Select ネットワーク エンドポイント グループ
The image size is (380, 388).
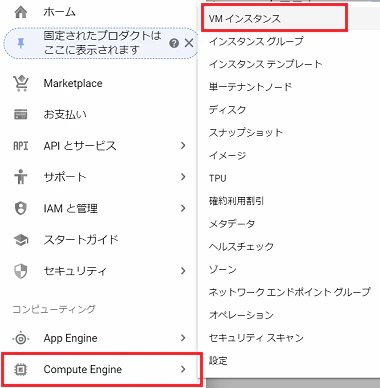click(289, 292)
